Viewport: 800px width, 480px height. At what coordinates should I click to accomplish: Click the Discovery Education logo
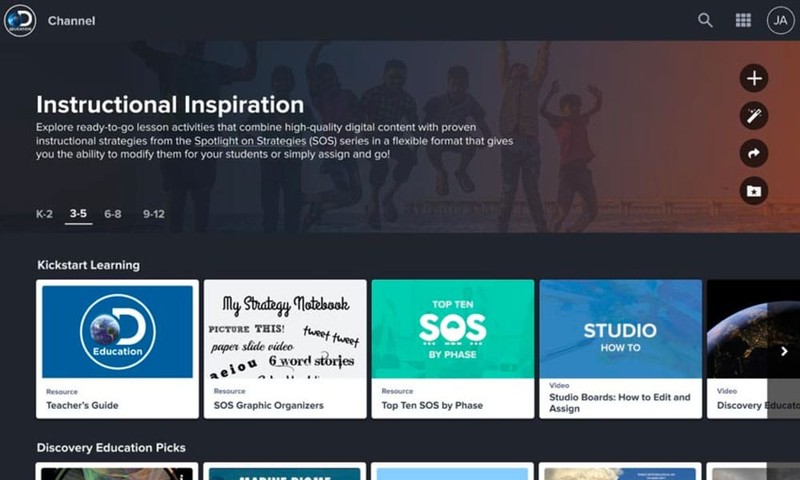(x=20, y=20)
